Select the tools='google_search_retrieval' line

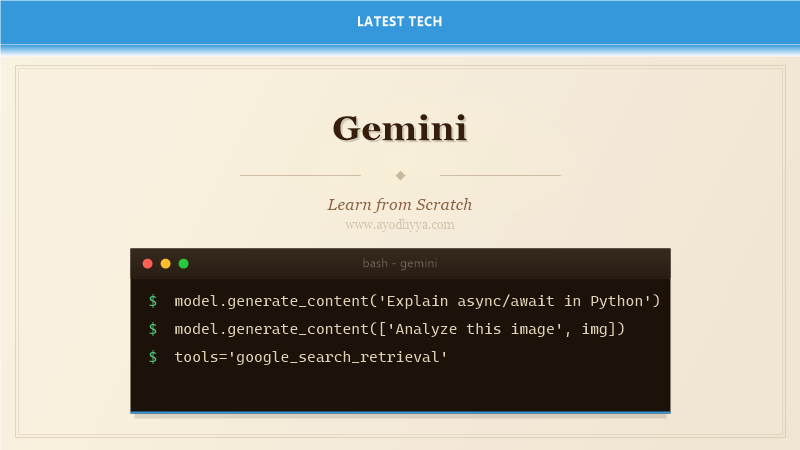click(x=311, y=357)
